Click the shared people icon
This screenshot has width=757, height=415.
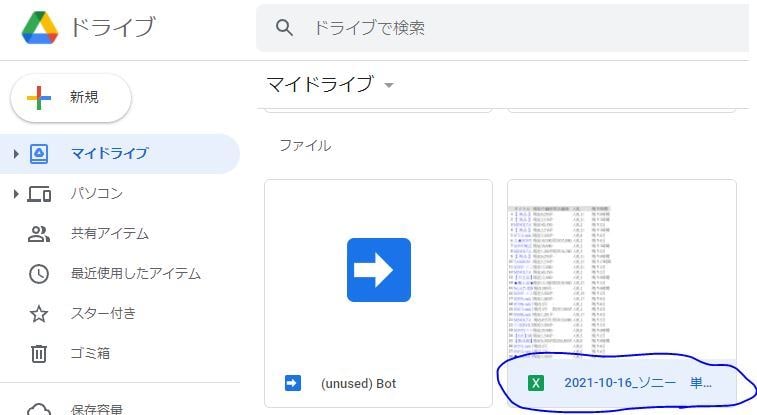pos(39,234)
